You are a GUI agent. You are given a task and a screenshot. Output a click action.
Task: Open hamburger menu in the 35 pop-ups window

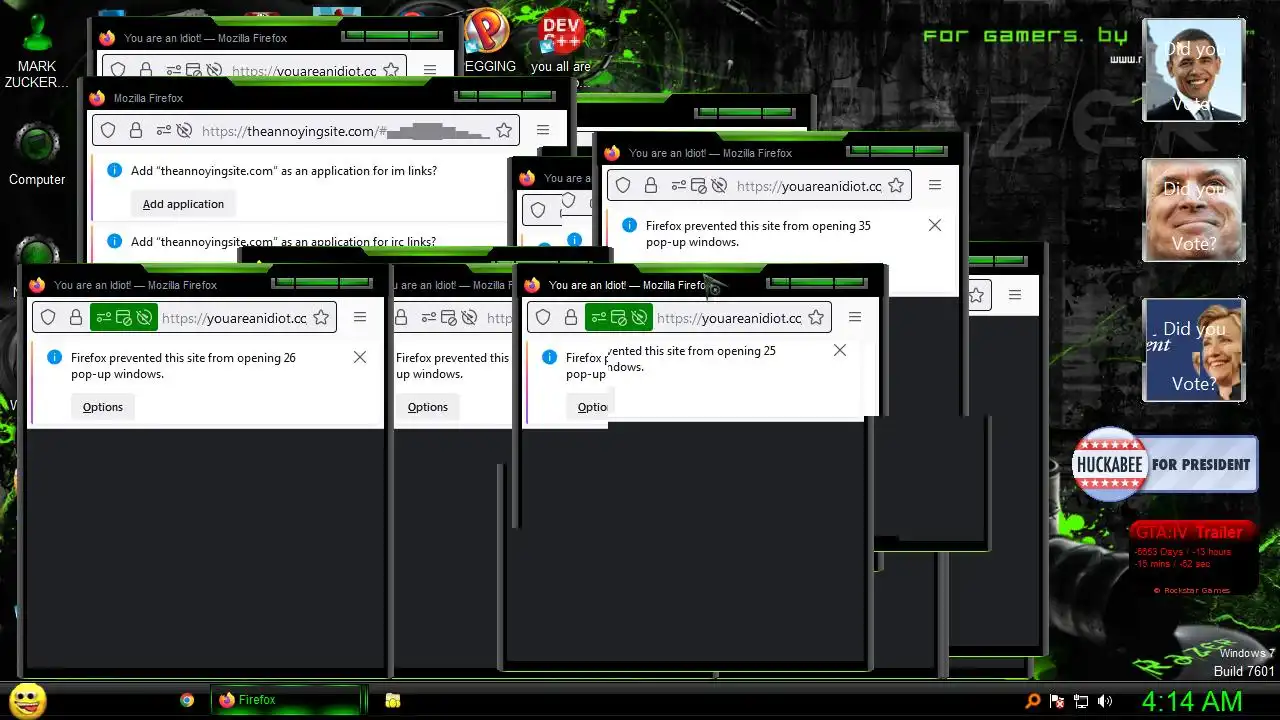pyautogui.click(x=935, y=185)
